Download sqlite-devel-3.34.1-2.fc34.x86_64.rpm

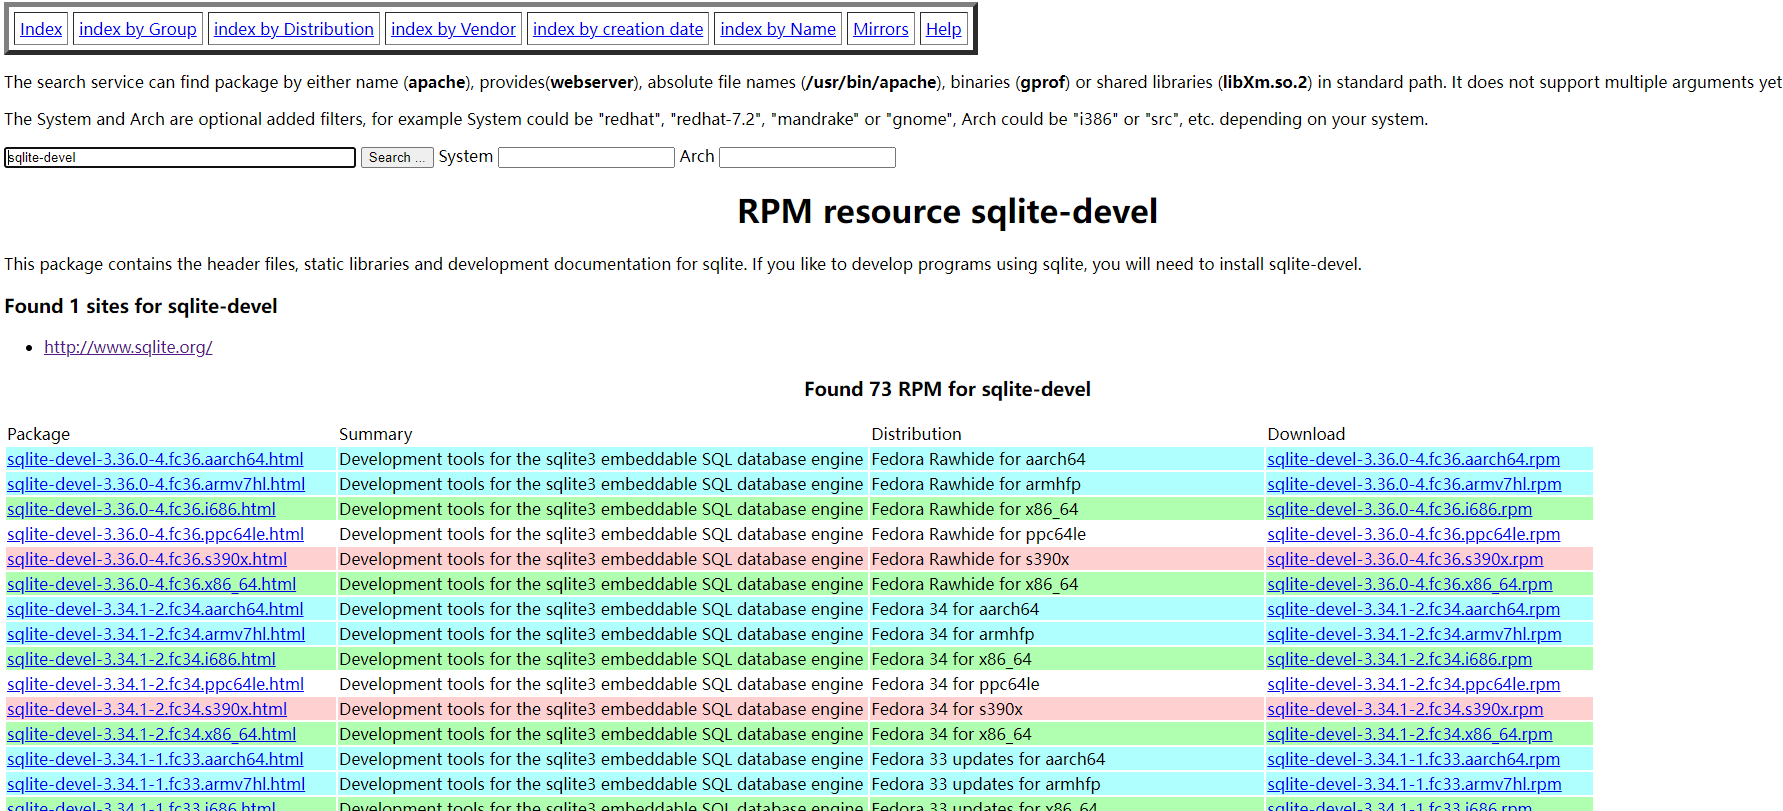(x=1410, y=734)
